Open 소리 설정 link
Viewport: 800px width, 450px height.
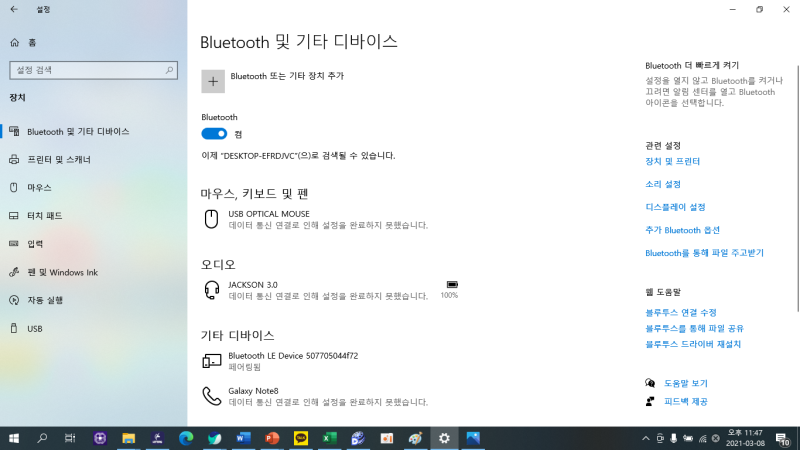click(x=663, y=184)
